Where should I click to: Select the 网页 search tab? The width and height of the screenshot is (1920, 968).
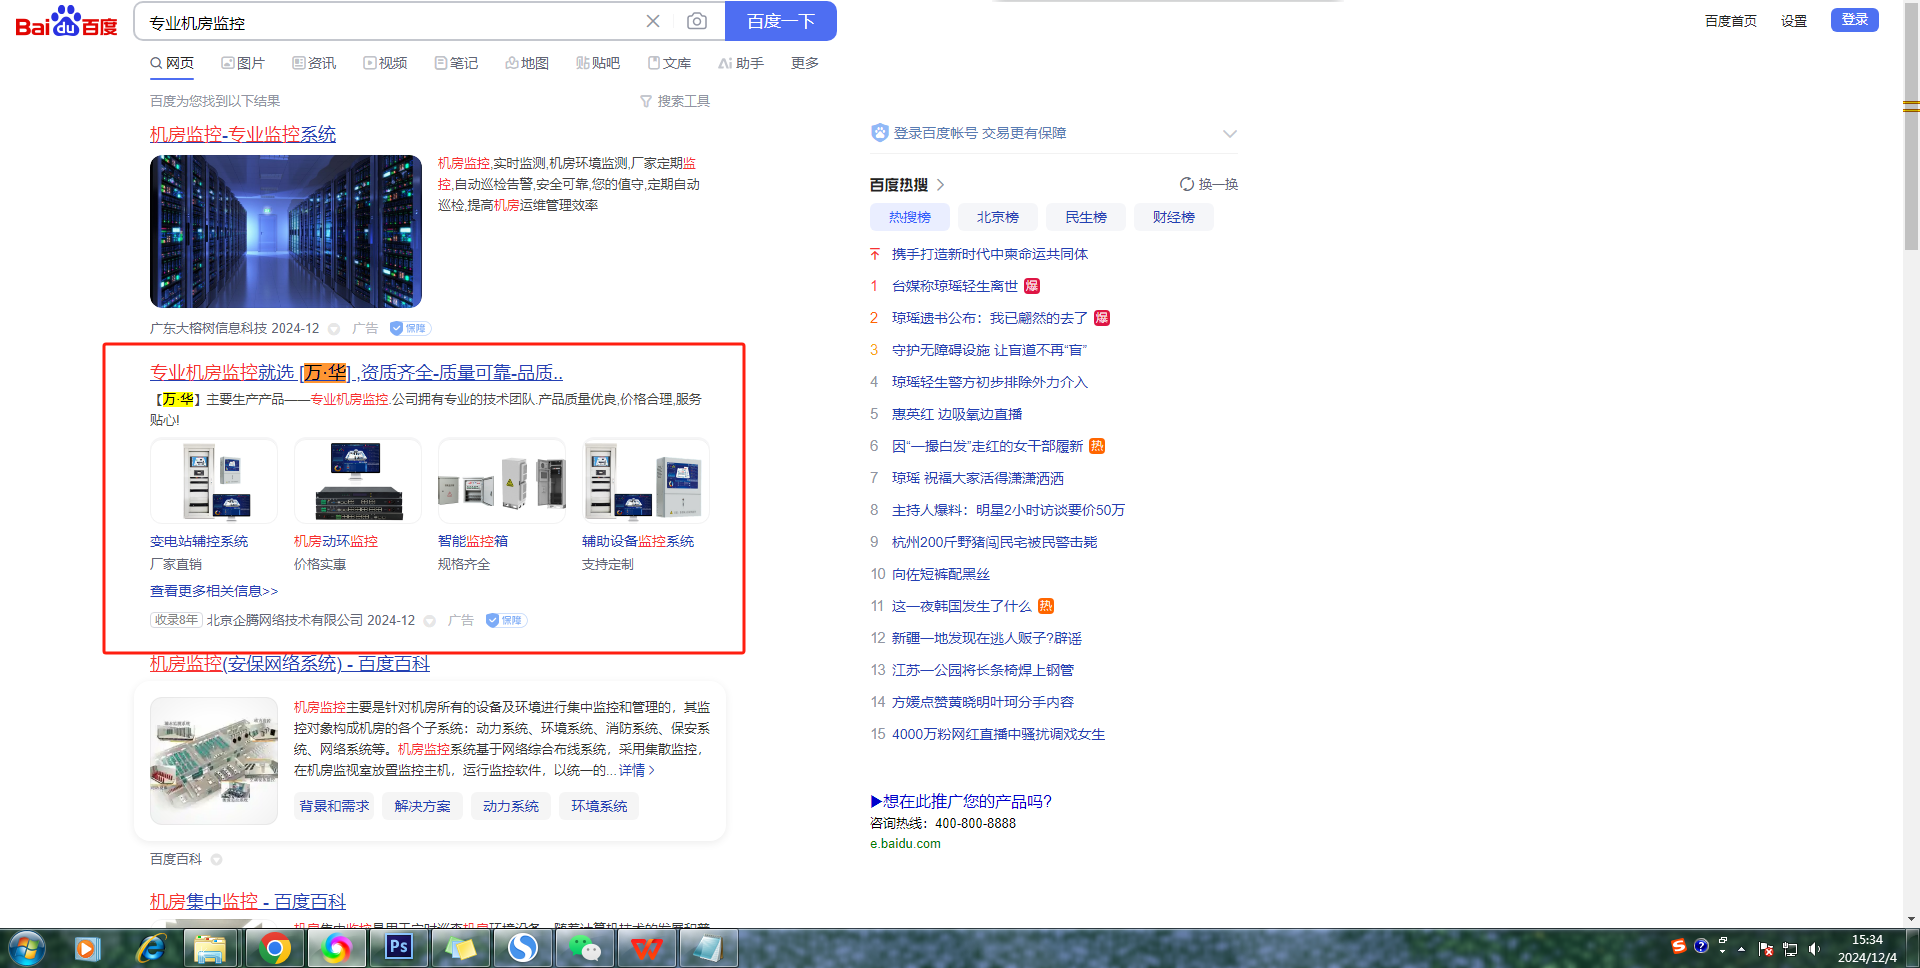(x=172, y=63)
